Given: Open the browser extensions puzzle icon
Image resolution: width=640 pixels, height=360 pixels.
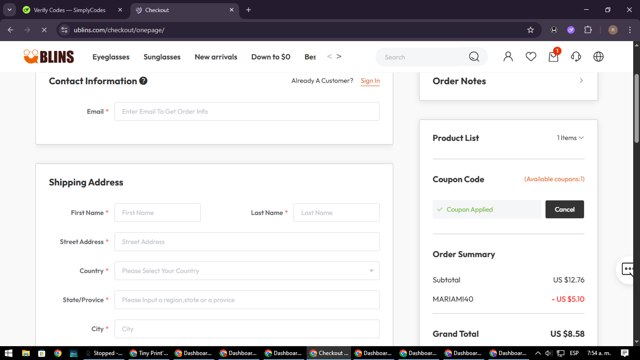Looking at the screenshot, I should pos(588,30).
